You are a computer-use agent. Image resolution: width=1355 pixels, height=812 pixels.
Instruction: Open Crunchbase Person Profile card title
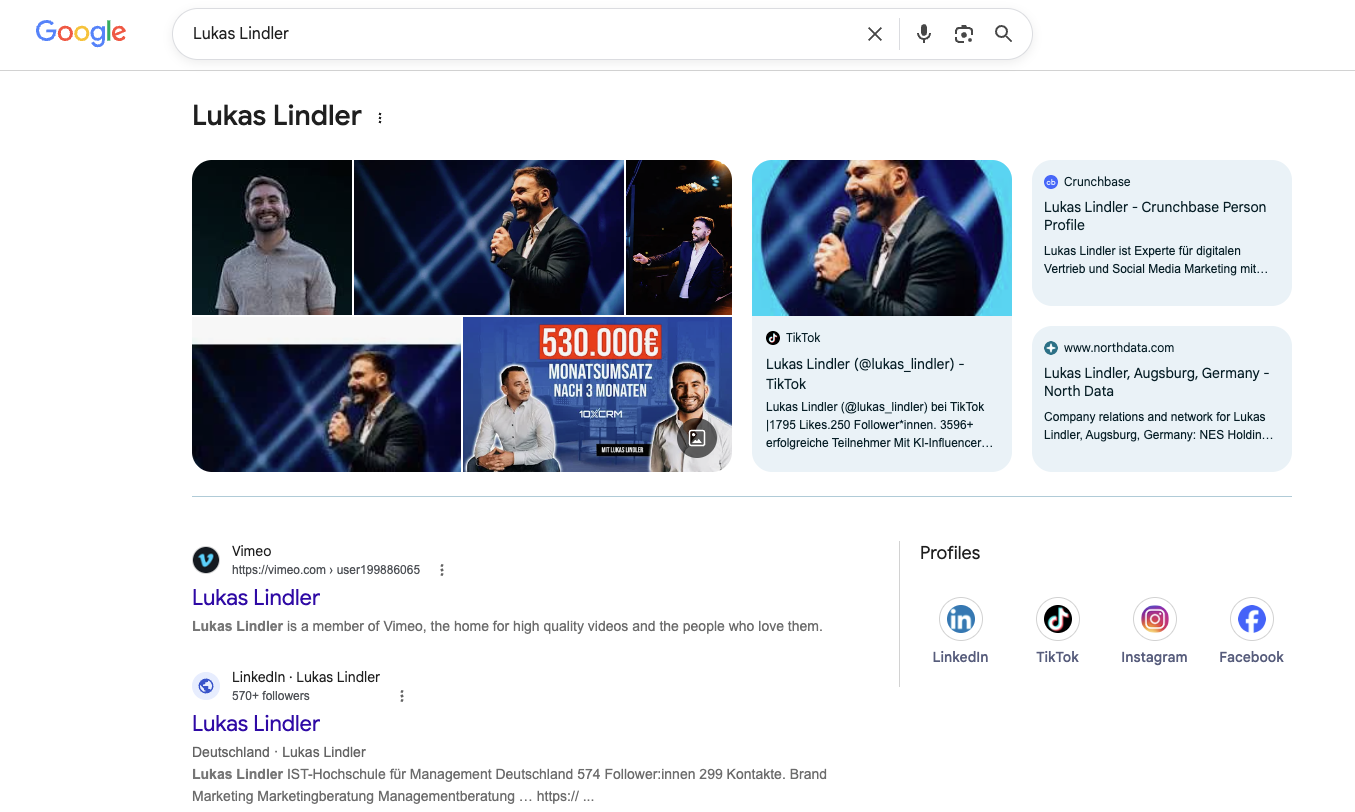pyautogui.click(x=1155, y=216)
